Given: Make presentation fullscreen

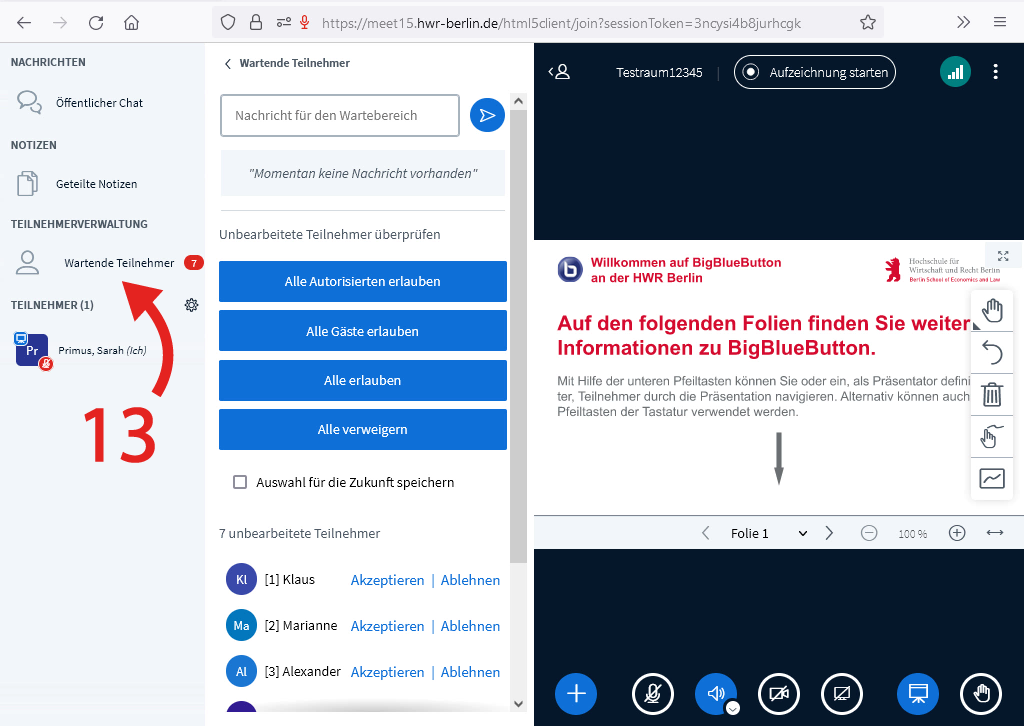Looking at the screenshot, I should [x=1003, y=256].
